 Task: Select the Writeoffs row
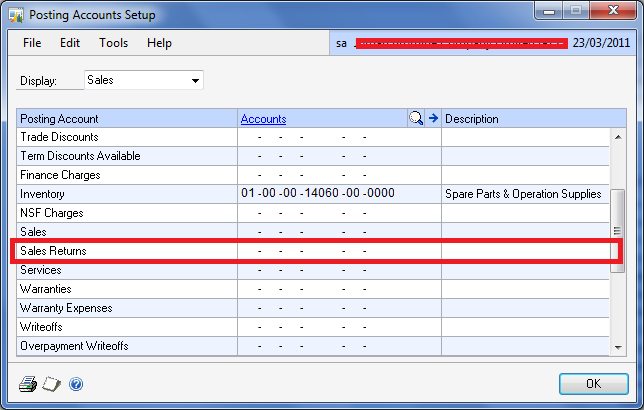313,327
